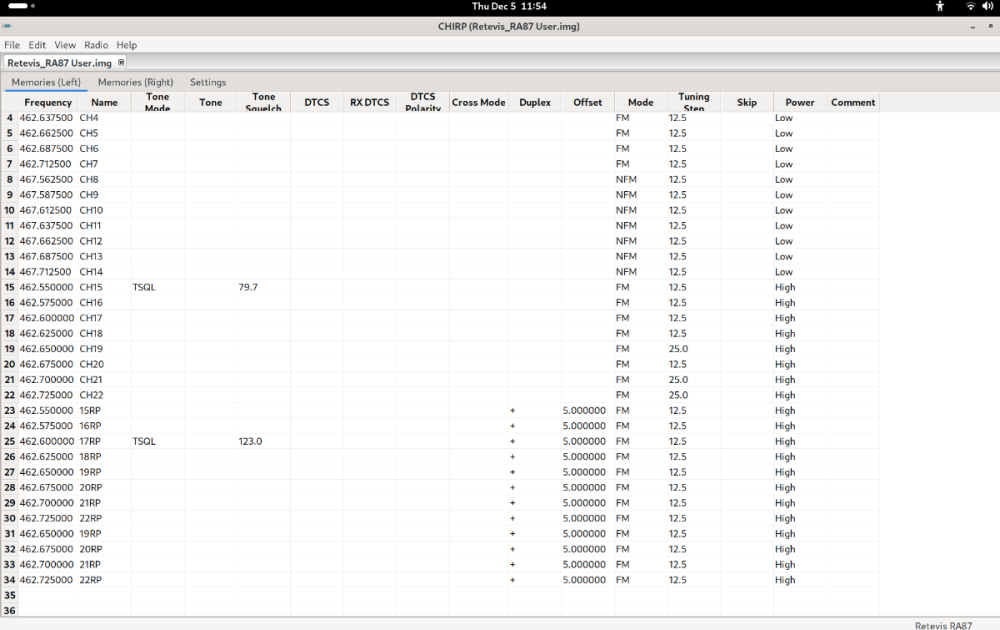The height and width of the screenshot is (630, 1000).
Task: Switch to the Settings tab
Action: pos(208,82)
